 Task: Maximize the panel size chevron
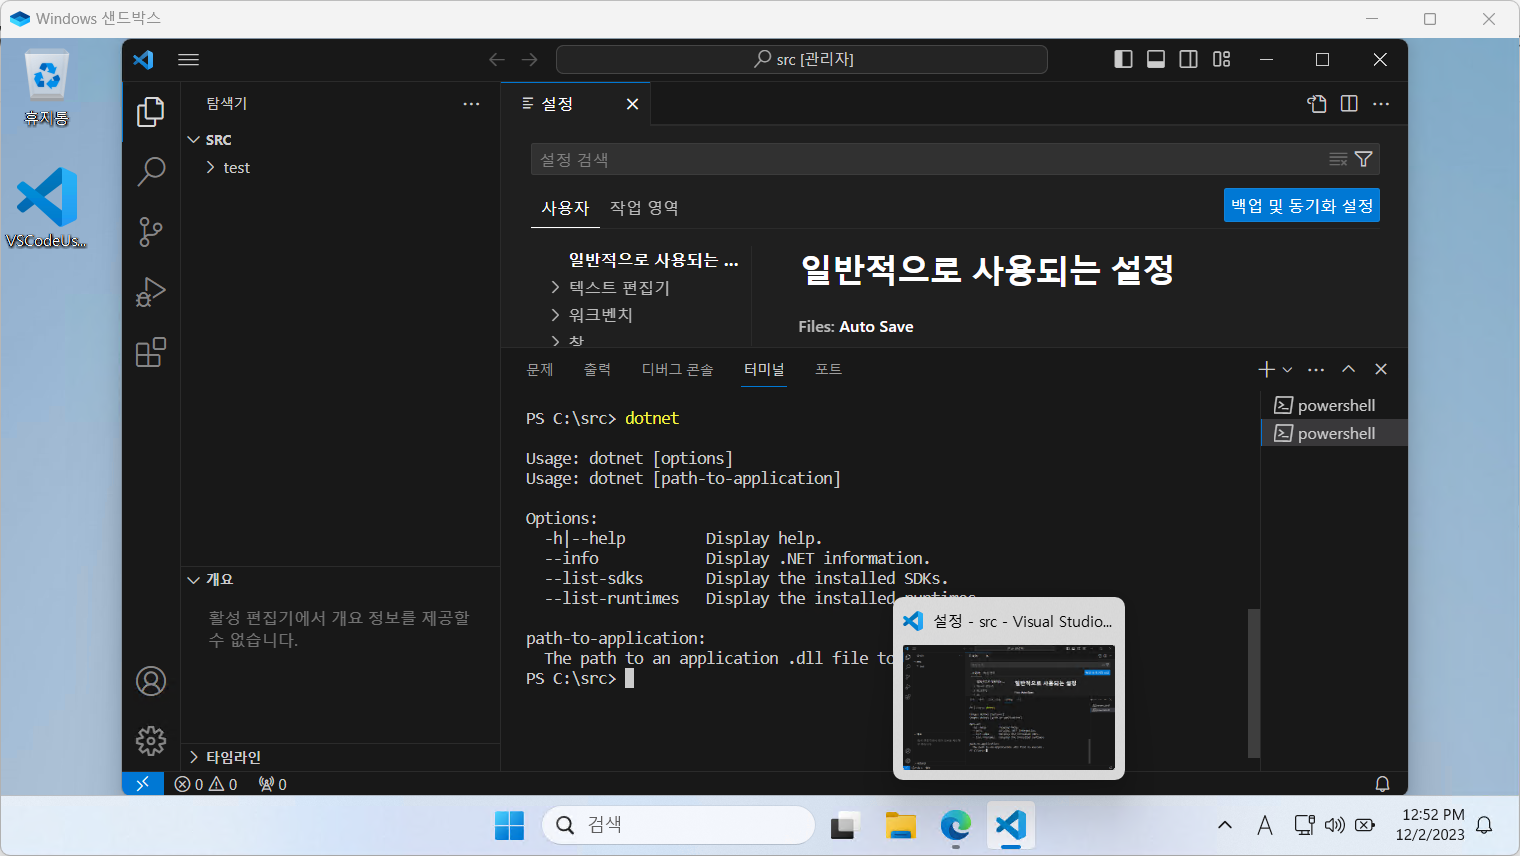[x=1348, y=369]
